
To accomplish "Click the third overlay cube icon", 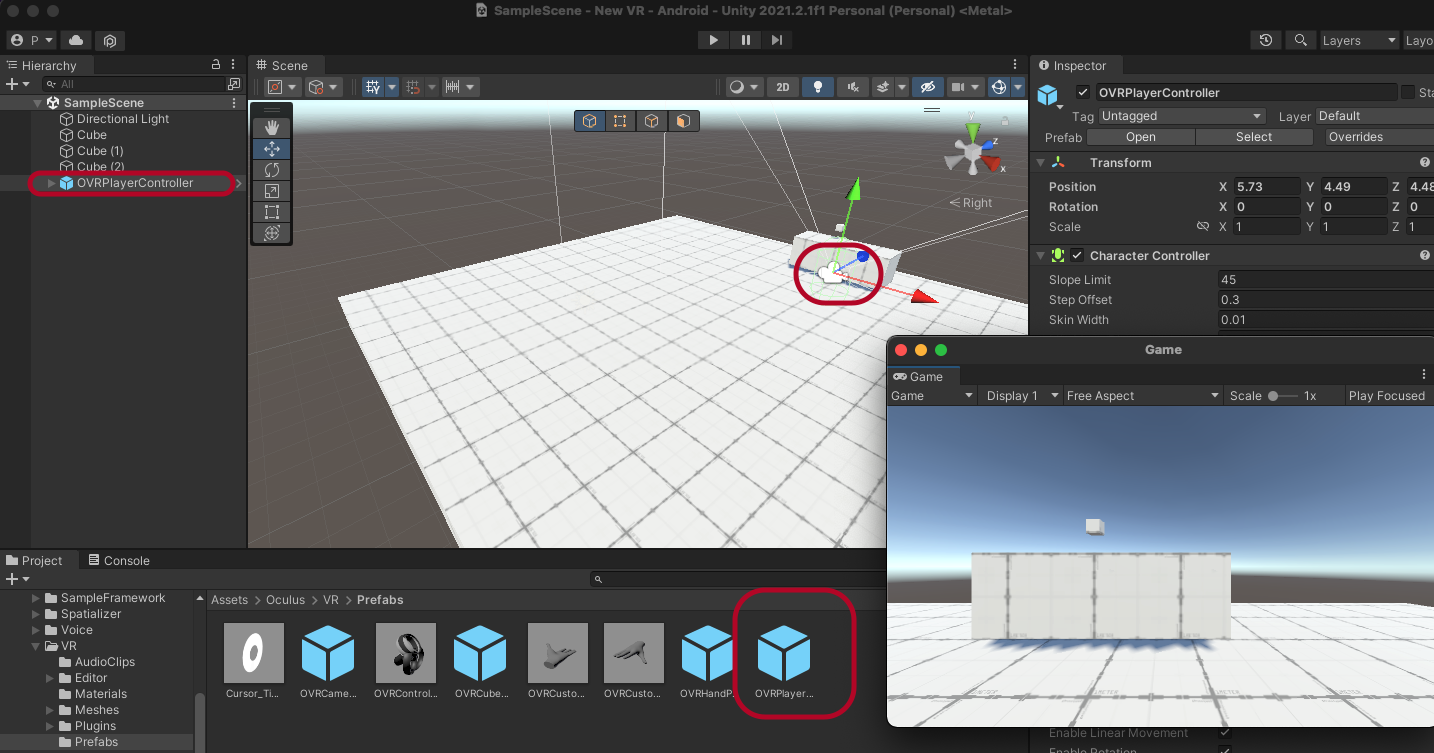I will [652, 121].
